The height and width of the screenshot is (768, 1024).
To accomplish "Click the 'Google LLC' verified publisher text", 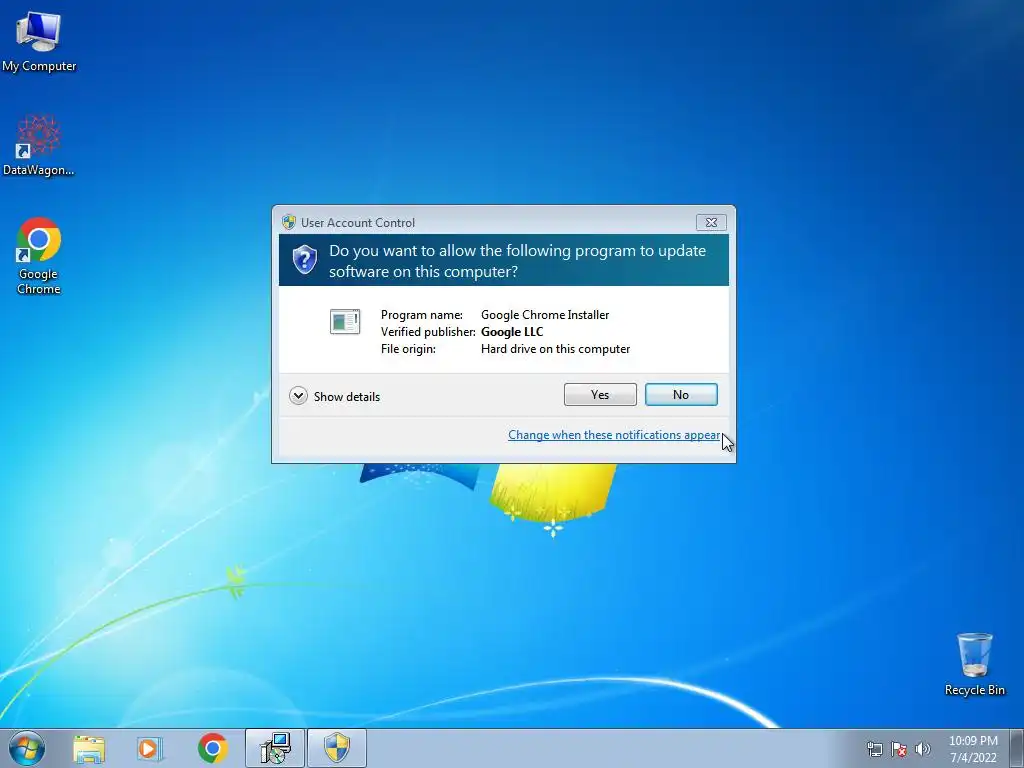I will (x=512, y=332).
